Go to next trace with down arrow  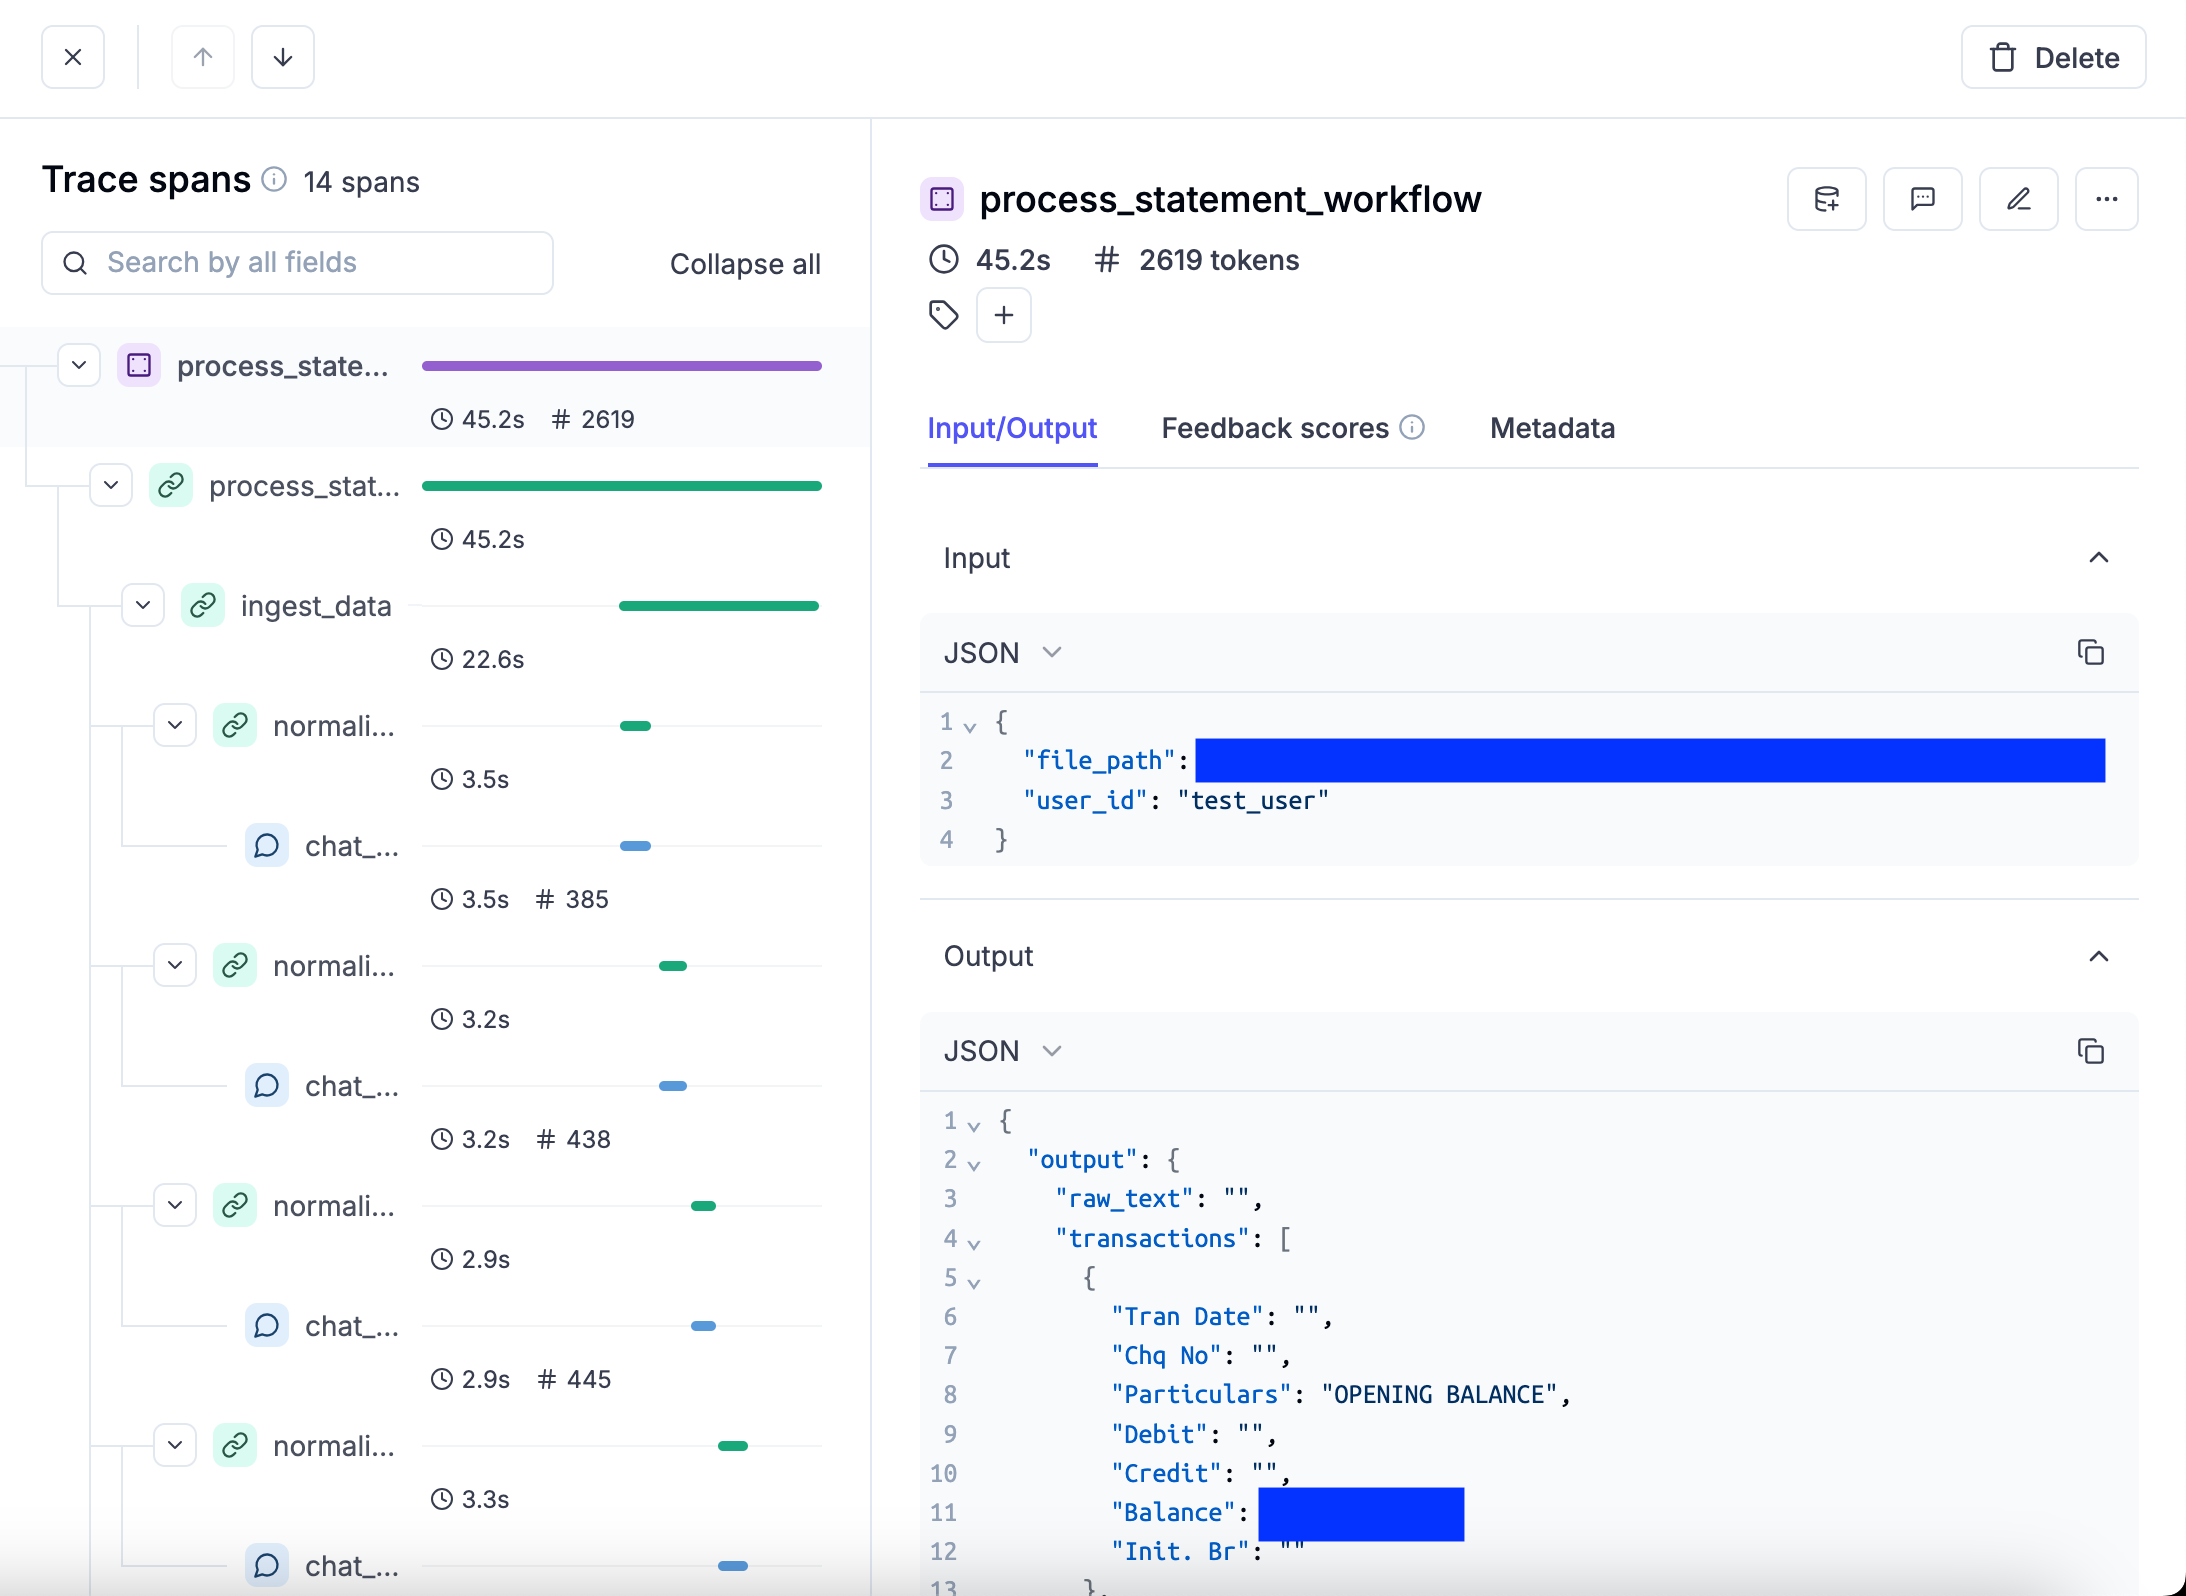(283, 57)
